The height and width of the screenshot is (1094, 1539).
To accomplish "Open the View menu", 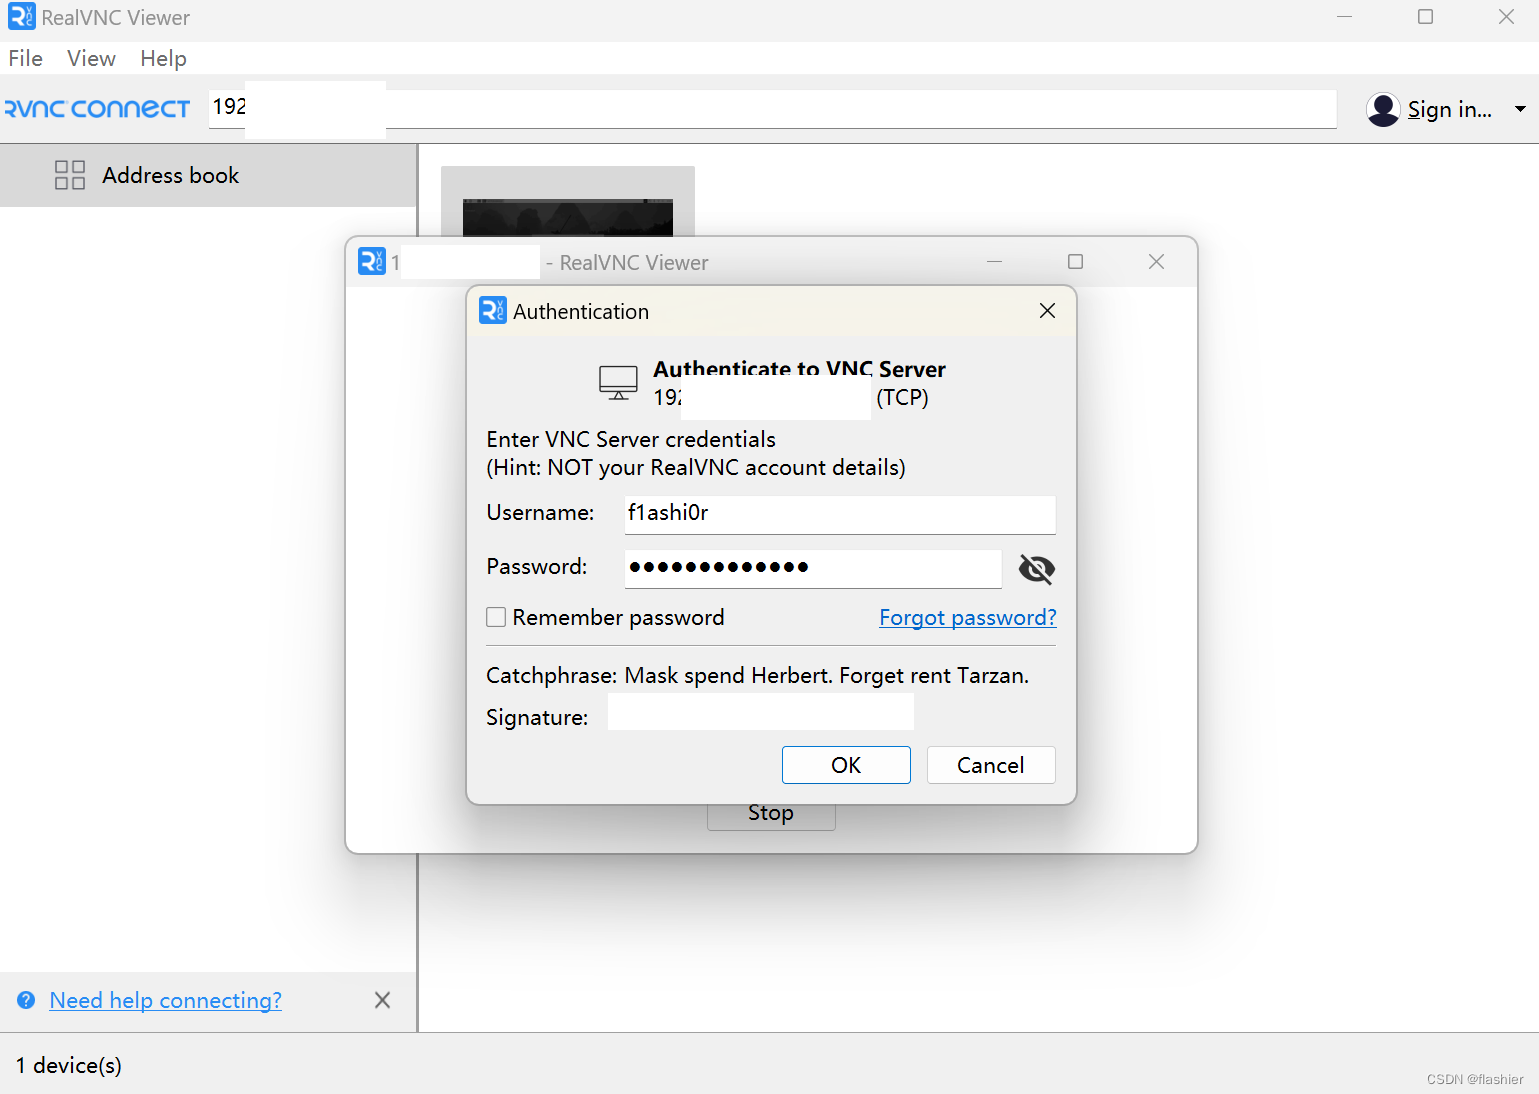I will point(91,58).
